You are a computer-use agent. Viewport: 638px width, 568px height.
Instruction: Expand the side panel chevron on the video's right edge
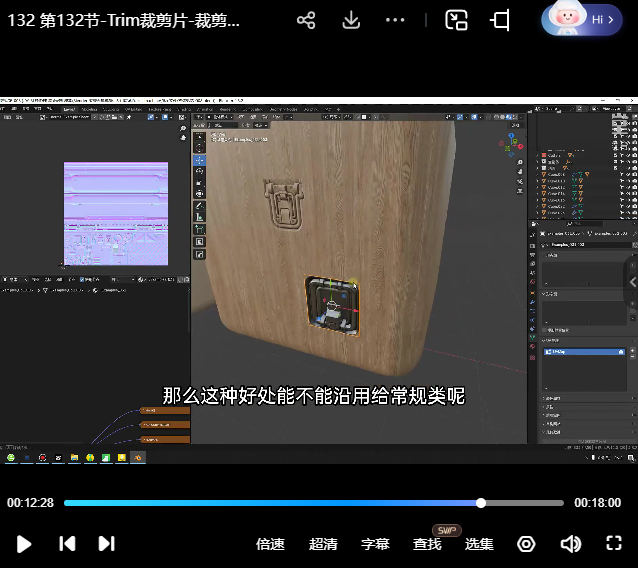click(x=632, y=282)
